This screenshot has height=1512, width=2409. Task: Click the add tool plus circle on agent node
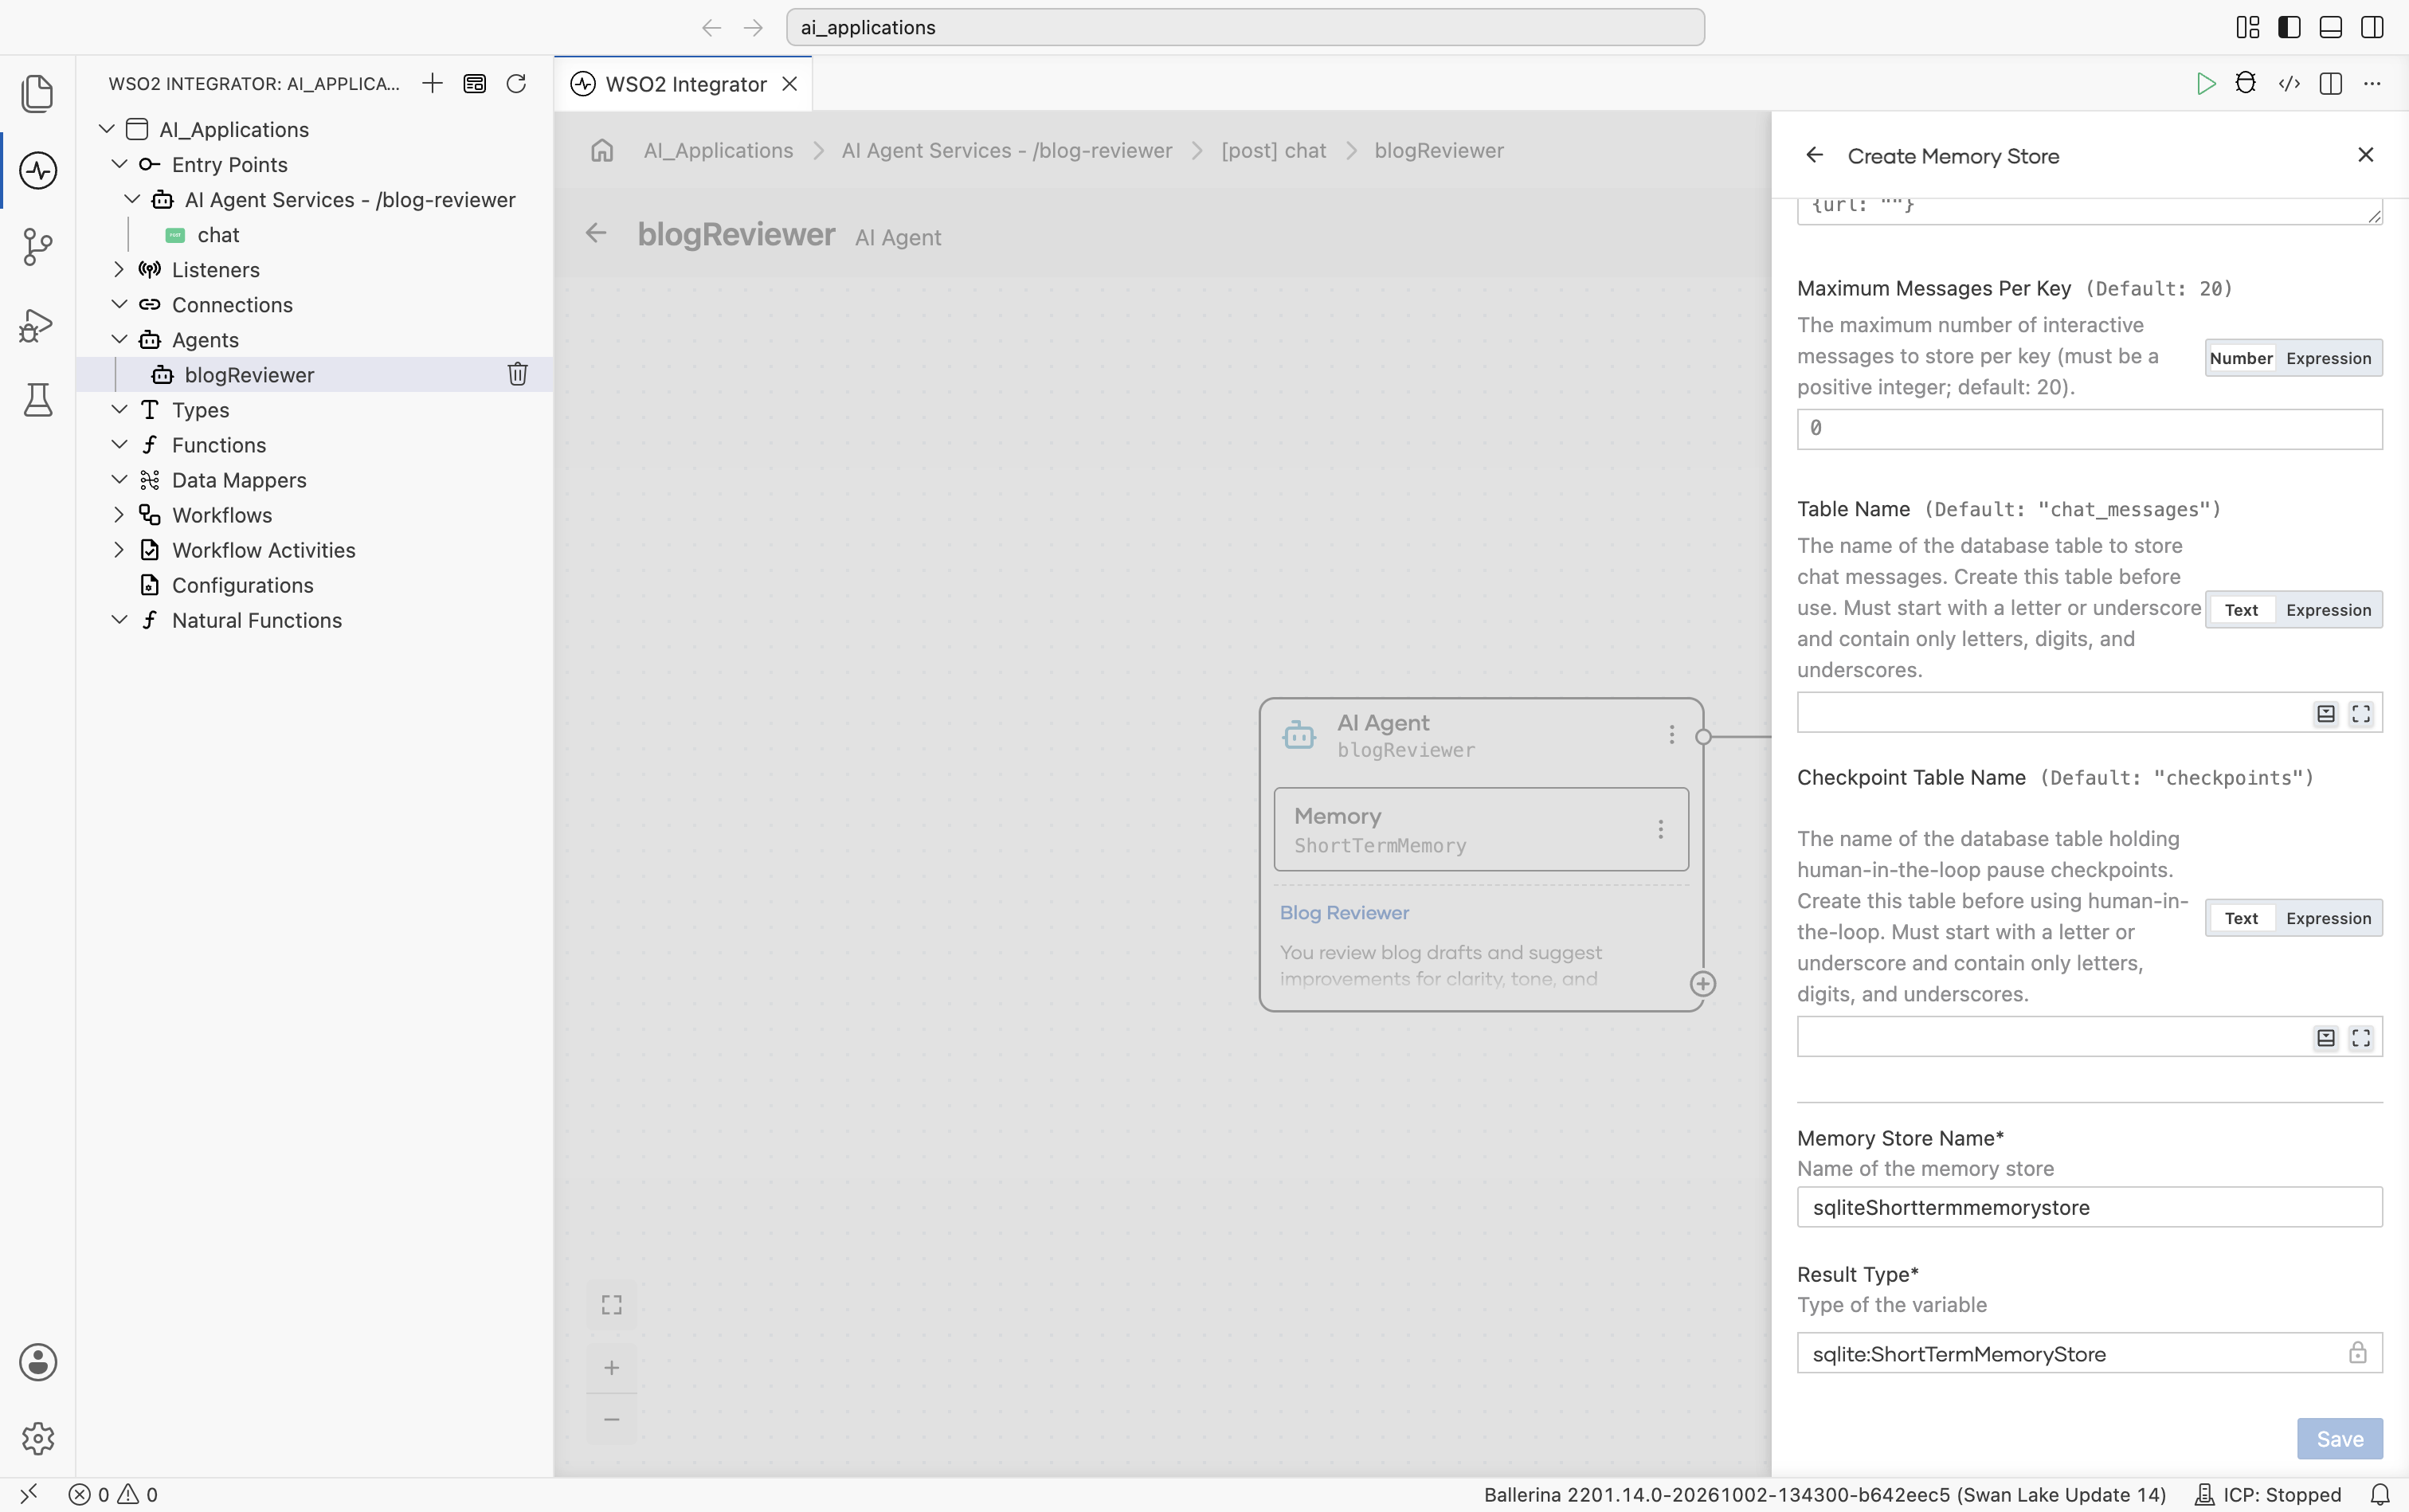click(x=1703, y=984)
